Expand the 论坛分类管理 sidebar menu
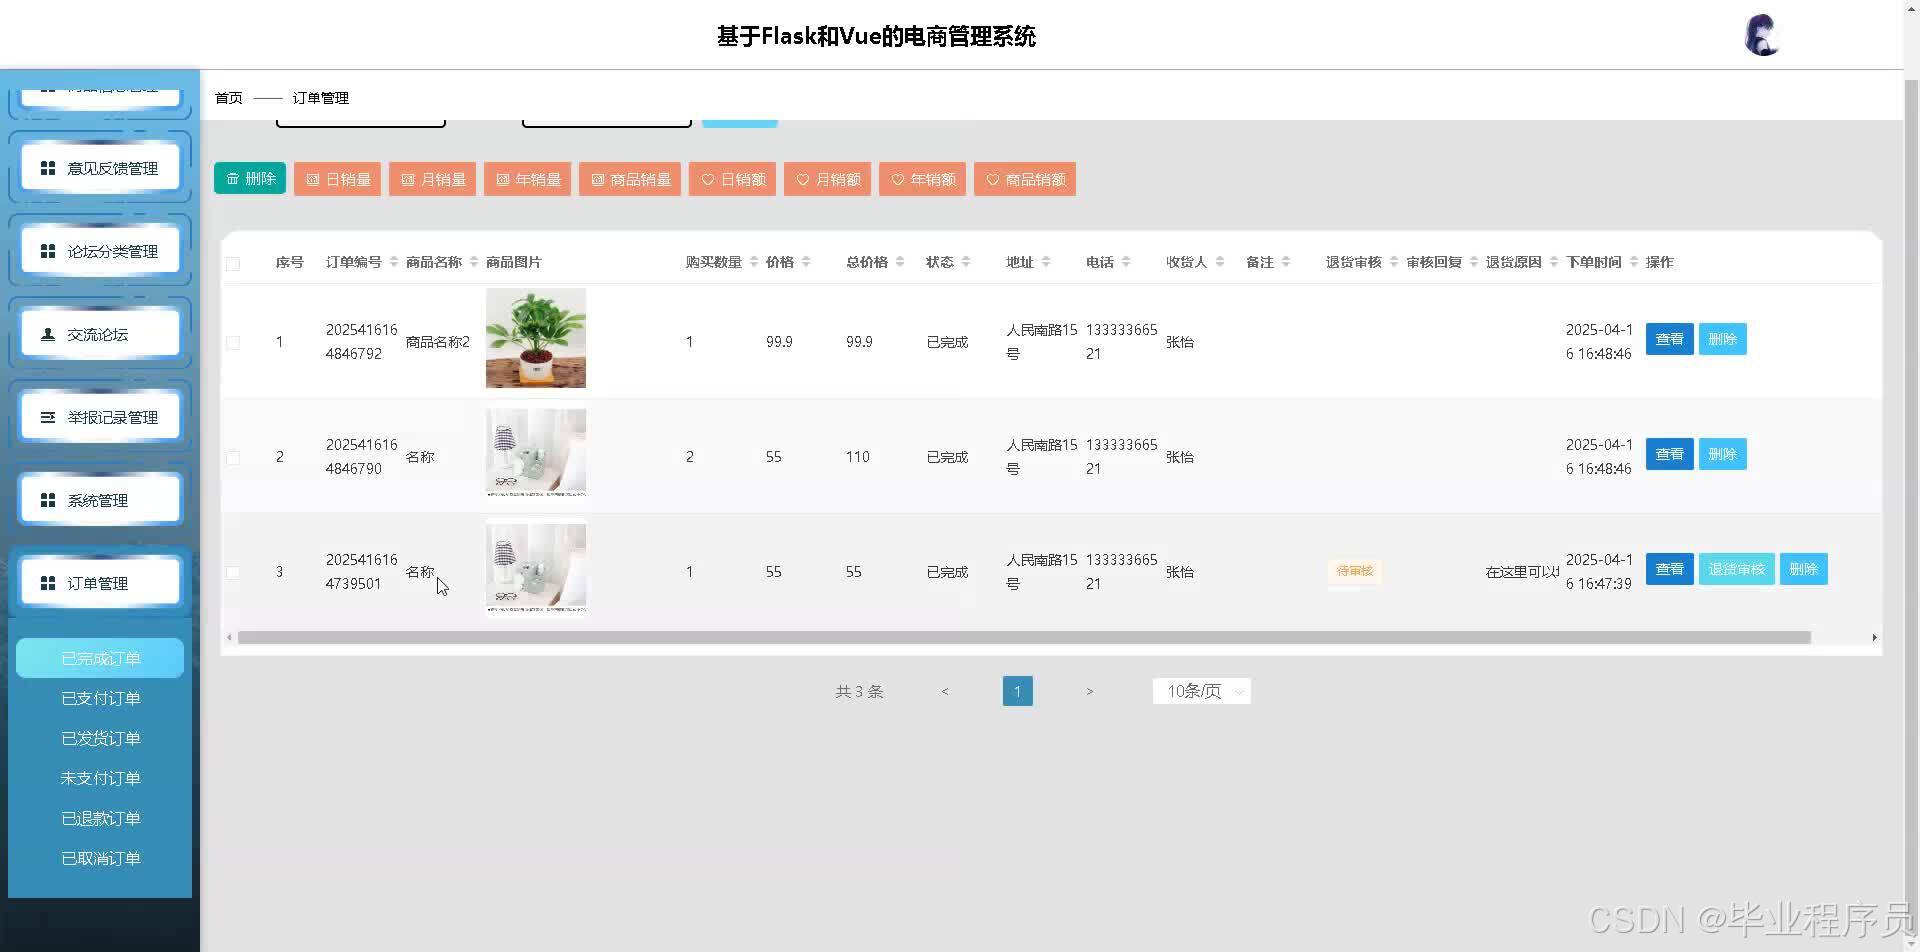This screenshot has width=1920, height=952. coord(100,251)
